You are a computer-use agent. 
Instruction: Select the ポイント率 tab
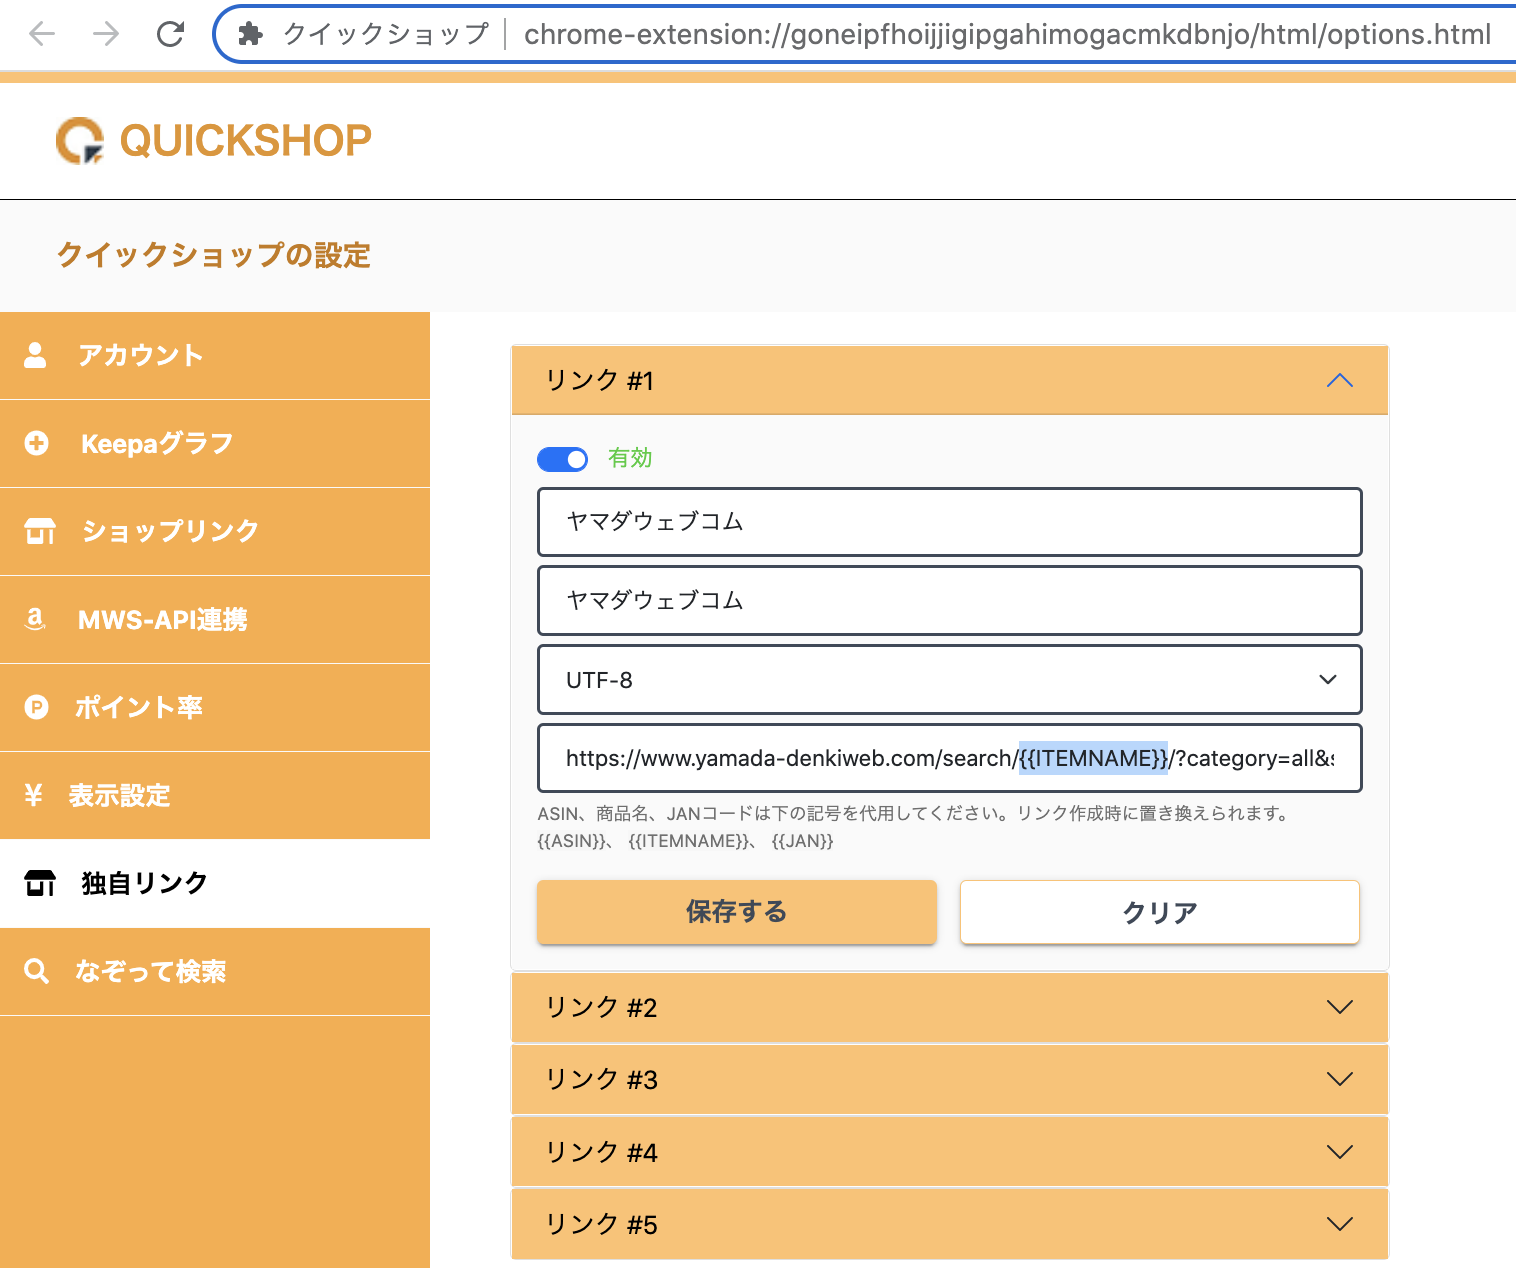click(x=215, y=708)
